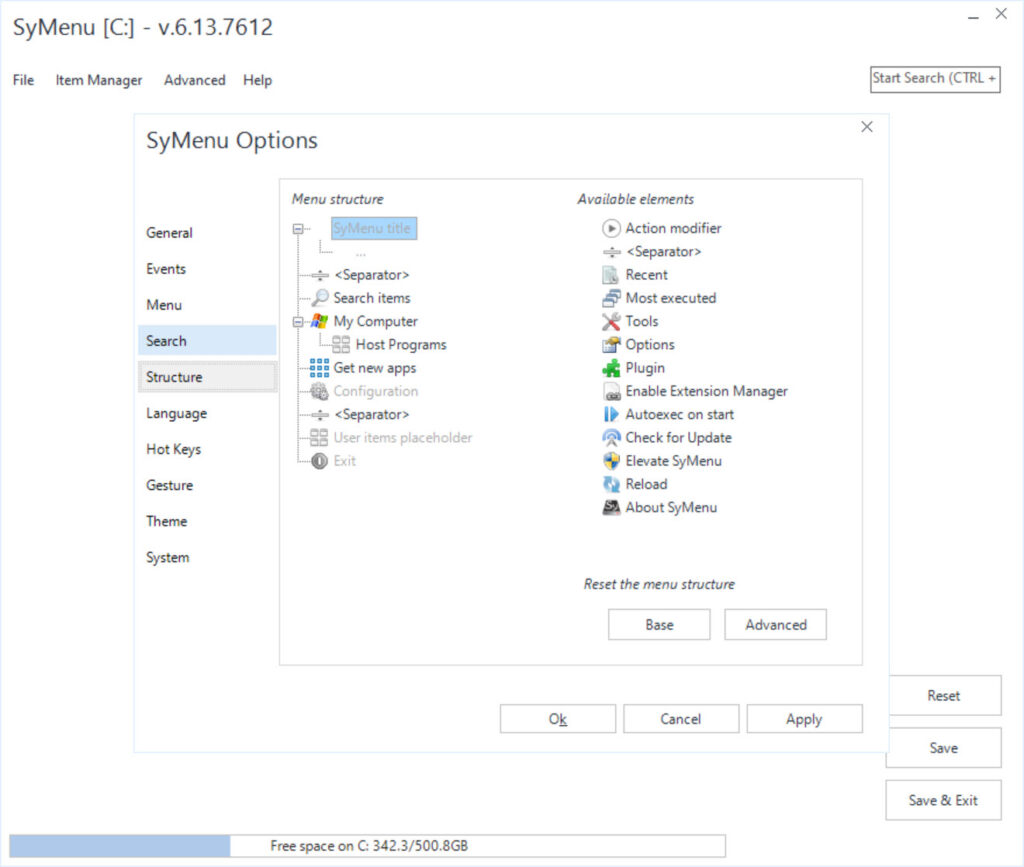This screenshot has width=1024, height=867.
Task: Select the green Plugin puzzle icon
Action: pyautogui.click(x=611, y=368)
